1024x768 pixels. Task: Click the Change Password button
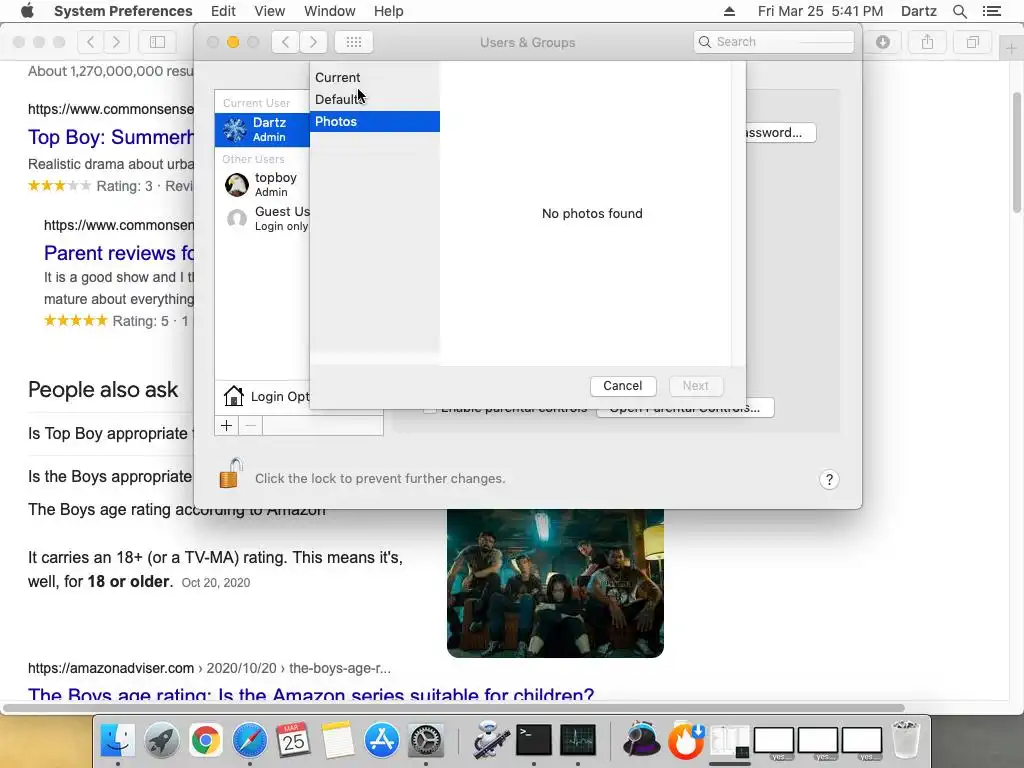pyautogui.click(x=779, y=133)
